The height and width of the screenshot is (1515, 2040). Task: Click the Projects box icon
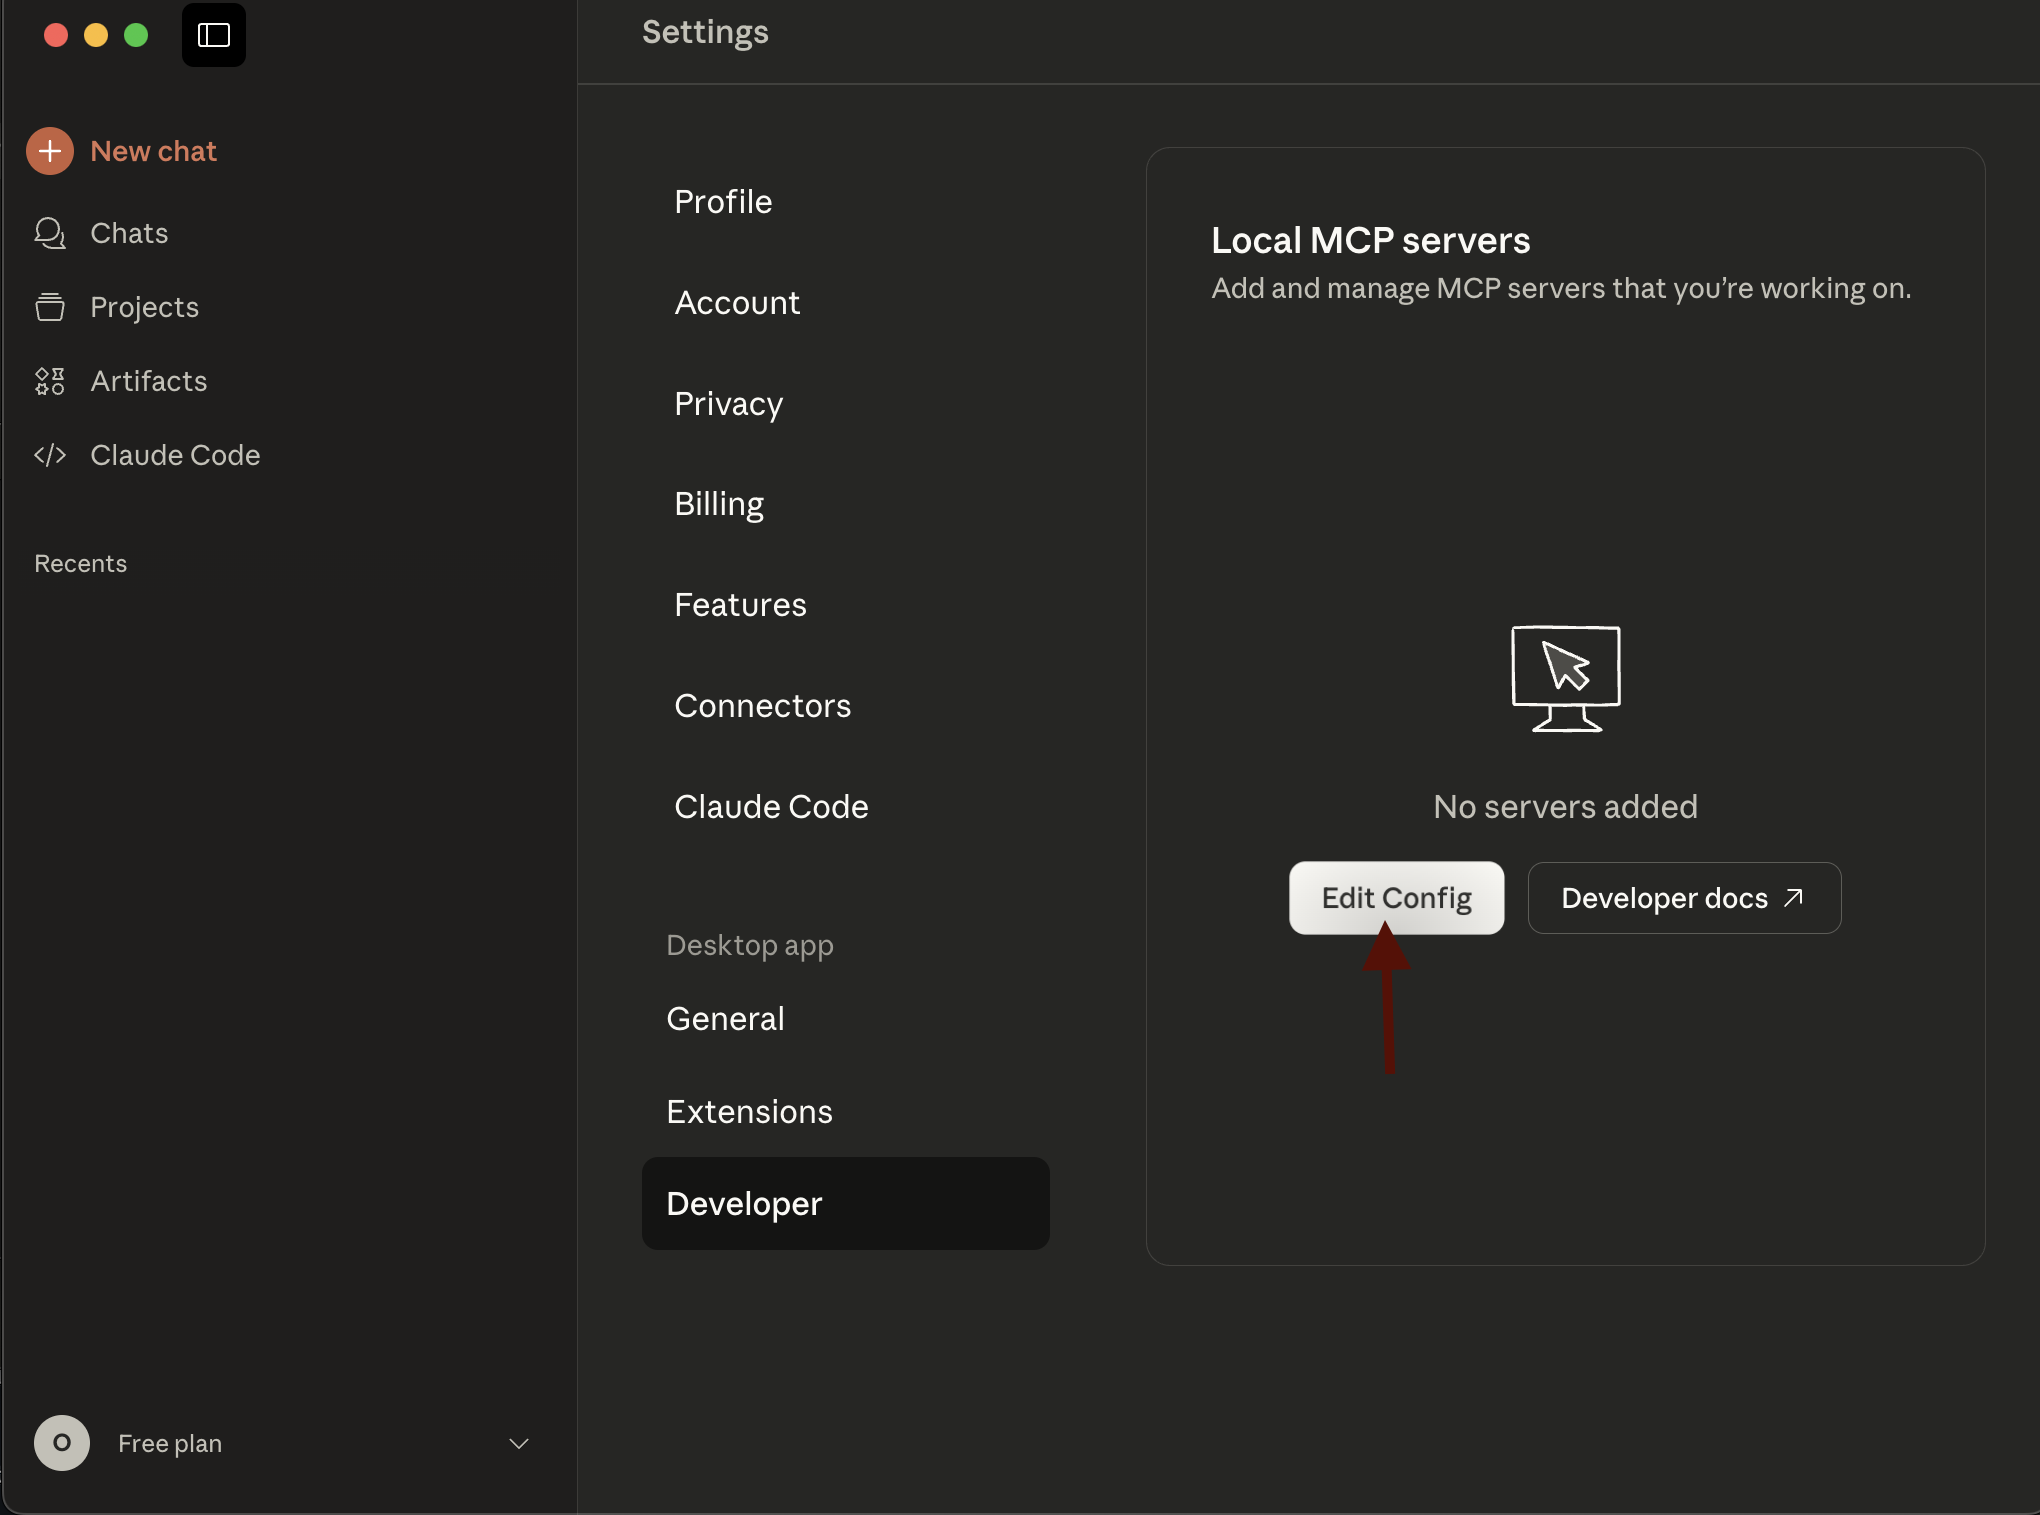[x=49, y=307]
